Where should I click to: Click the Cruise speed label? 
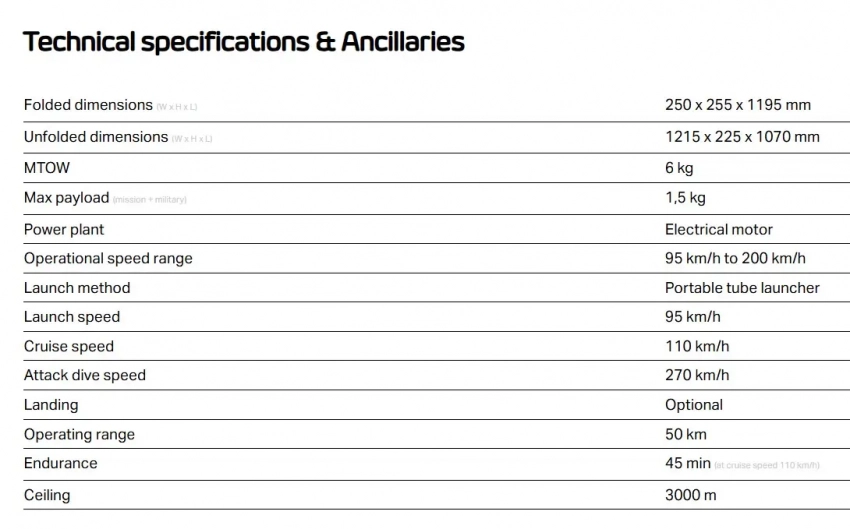[69, 346]
